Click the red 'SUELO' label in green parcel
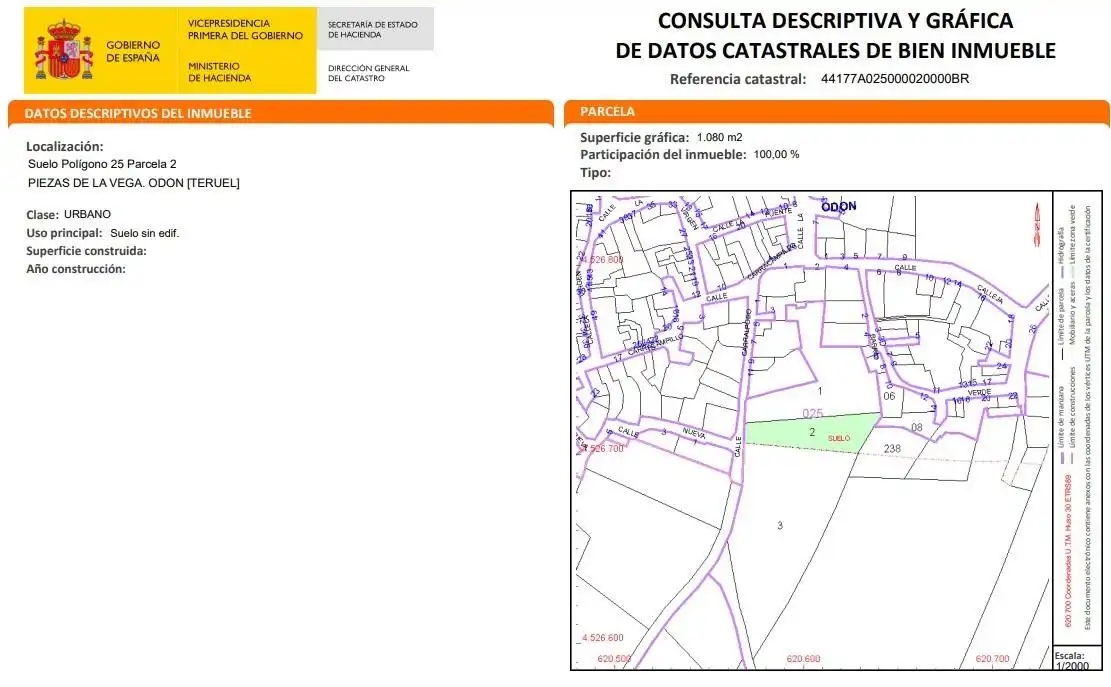Image resolution: width=1111 pixels, height=687 pixels. 839,438
